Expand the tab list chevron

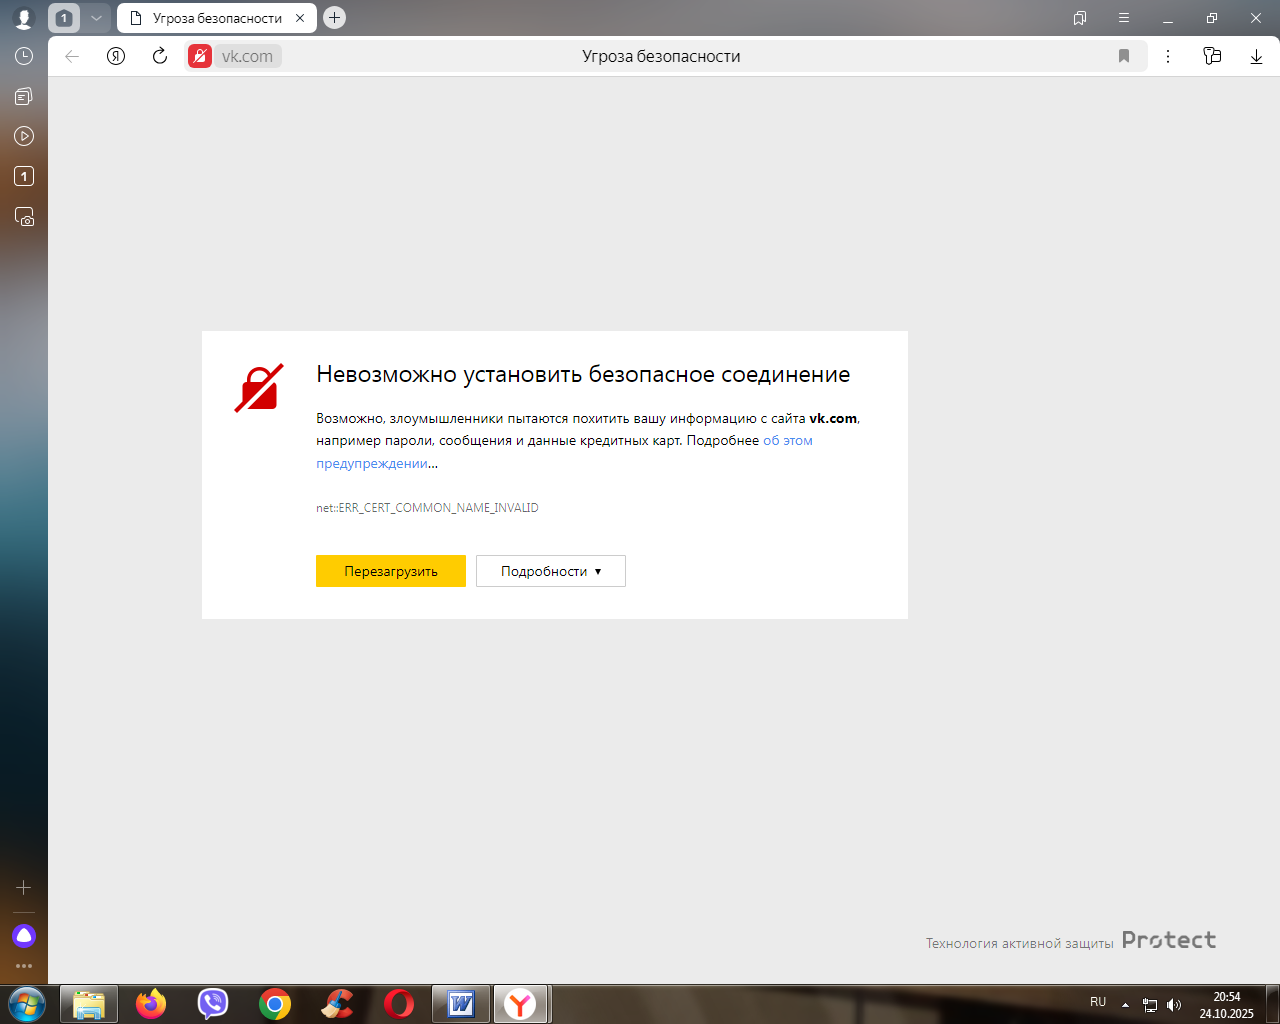(x=96, y=18)
